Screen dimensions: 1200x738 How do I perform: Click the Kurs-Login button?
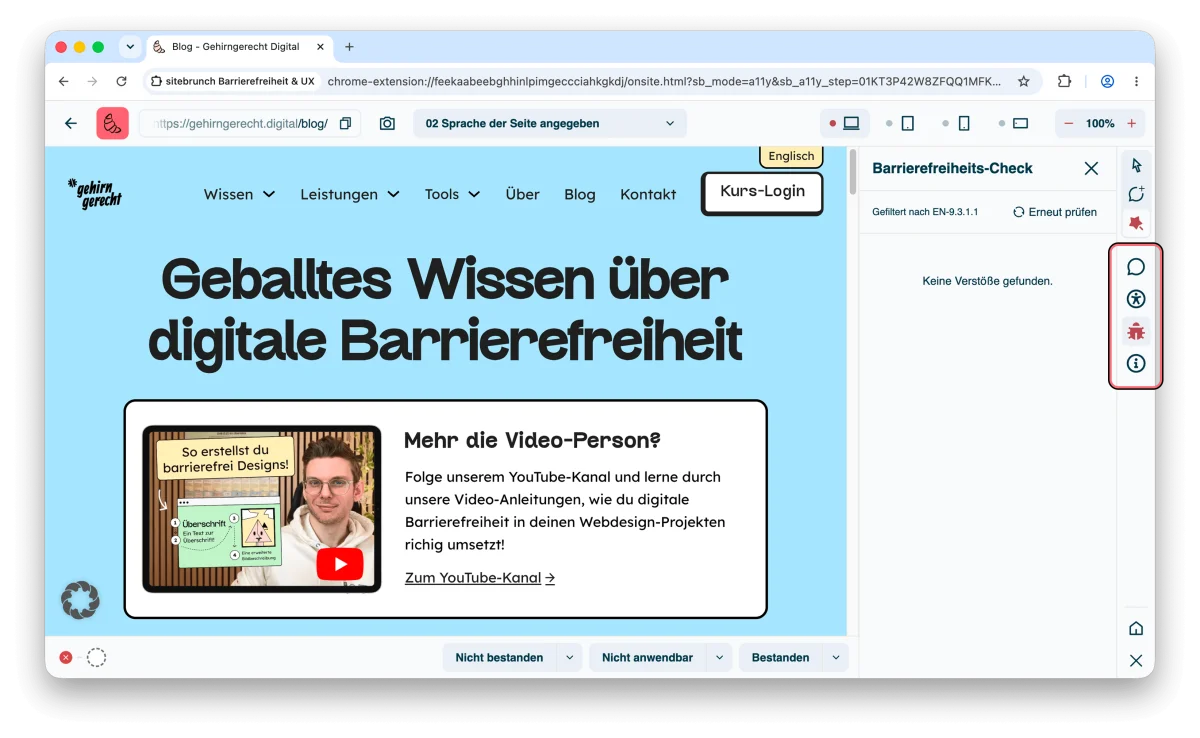point(762,193)
